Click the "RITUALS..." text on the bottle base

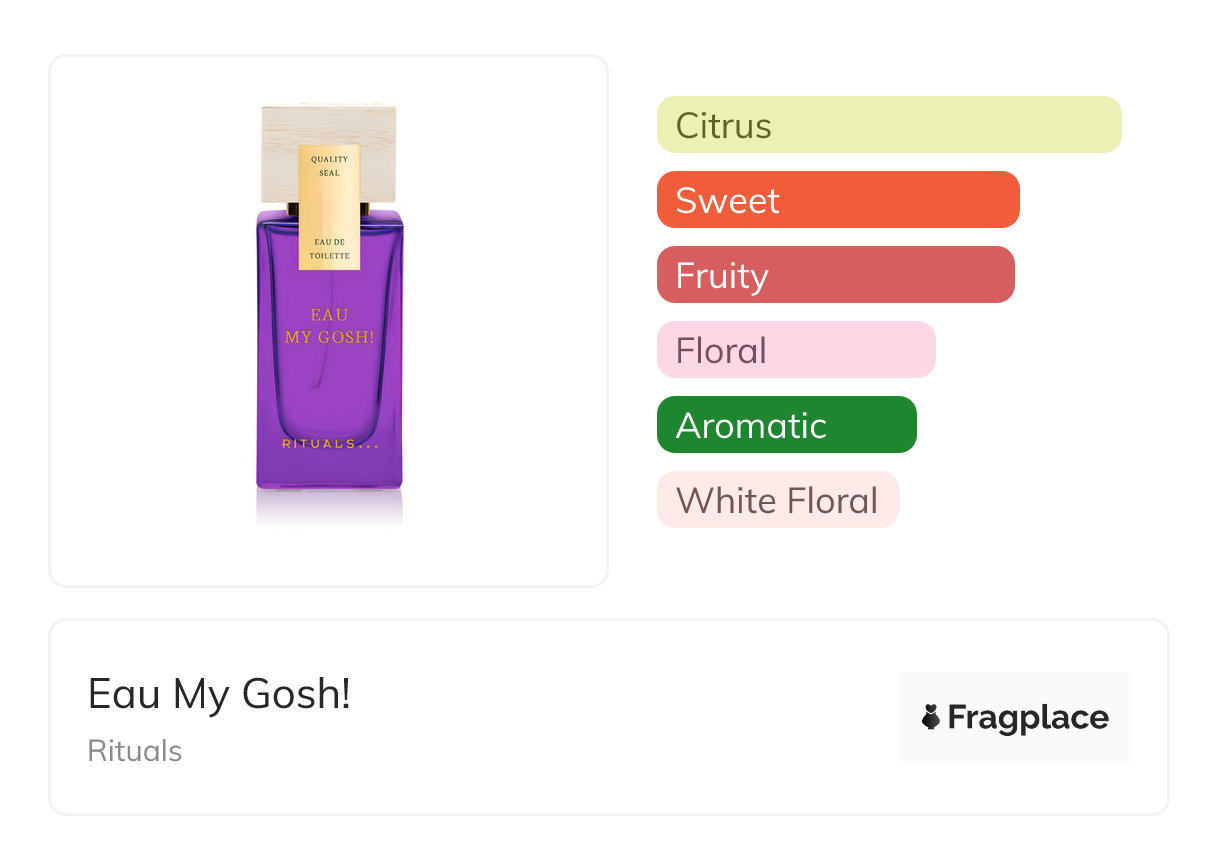329,444
